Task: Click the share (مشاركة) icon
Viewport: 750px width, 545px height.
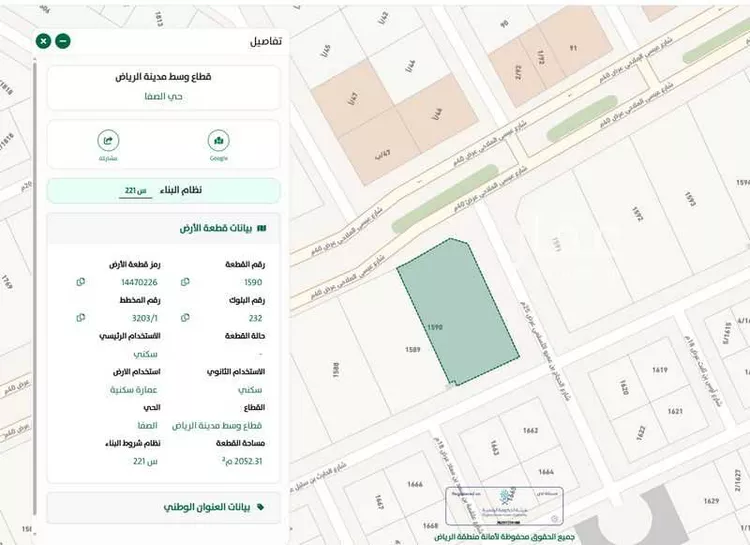Action: [x=108, y=141]
